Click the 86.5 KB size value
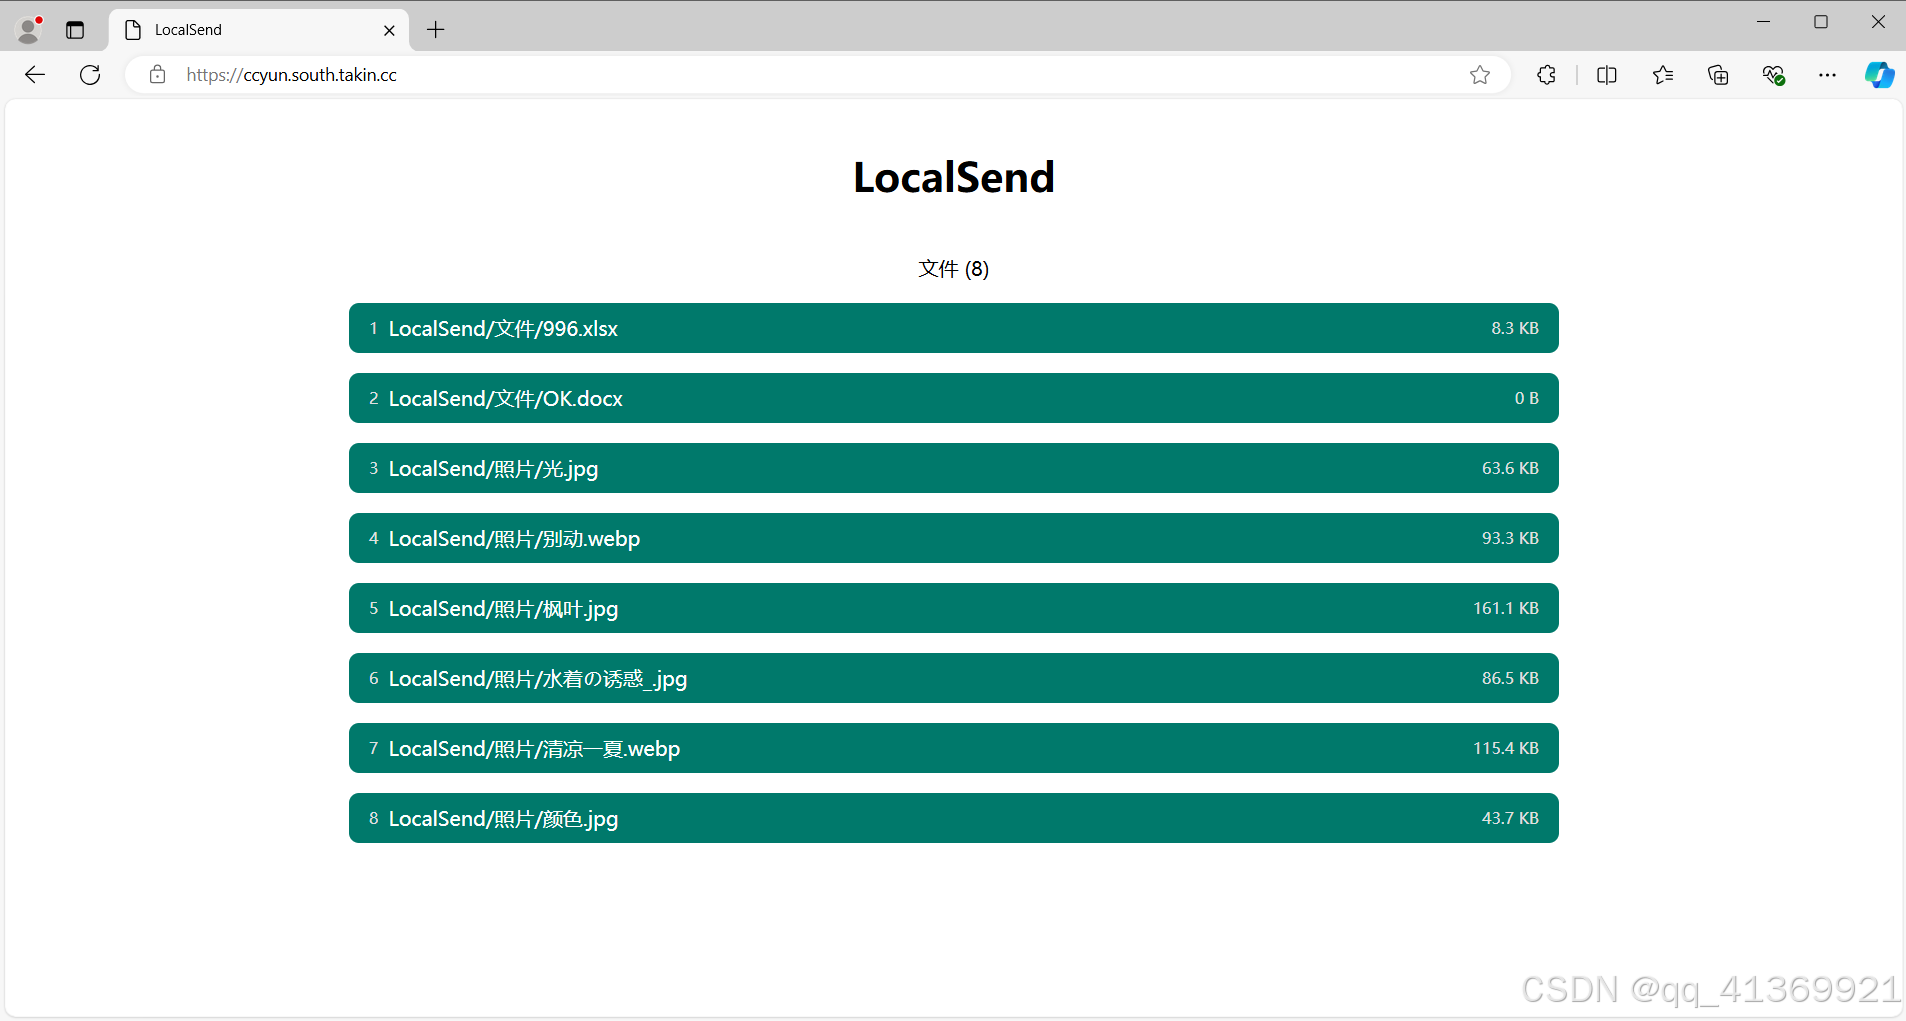This screenshot has width=1906, height=1021. pyautogui.click(x=1510, y=678)
